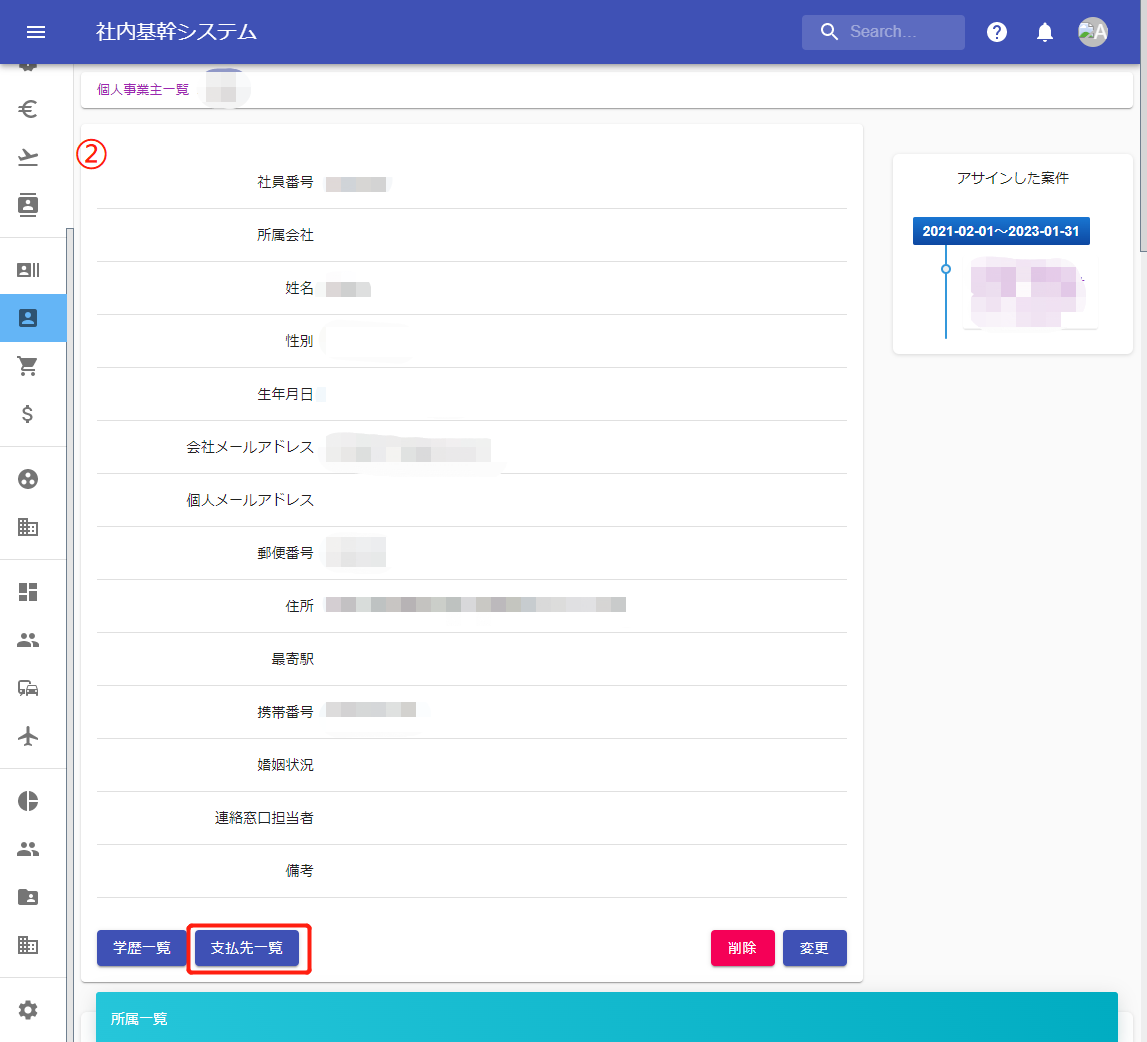Open the user avatar menu
Viewport: 1147px width, 1042px height.
[x=1092, y=32]
